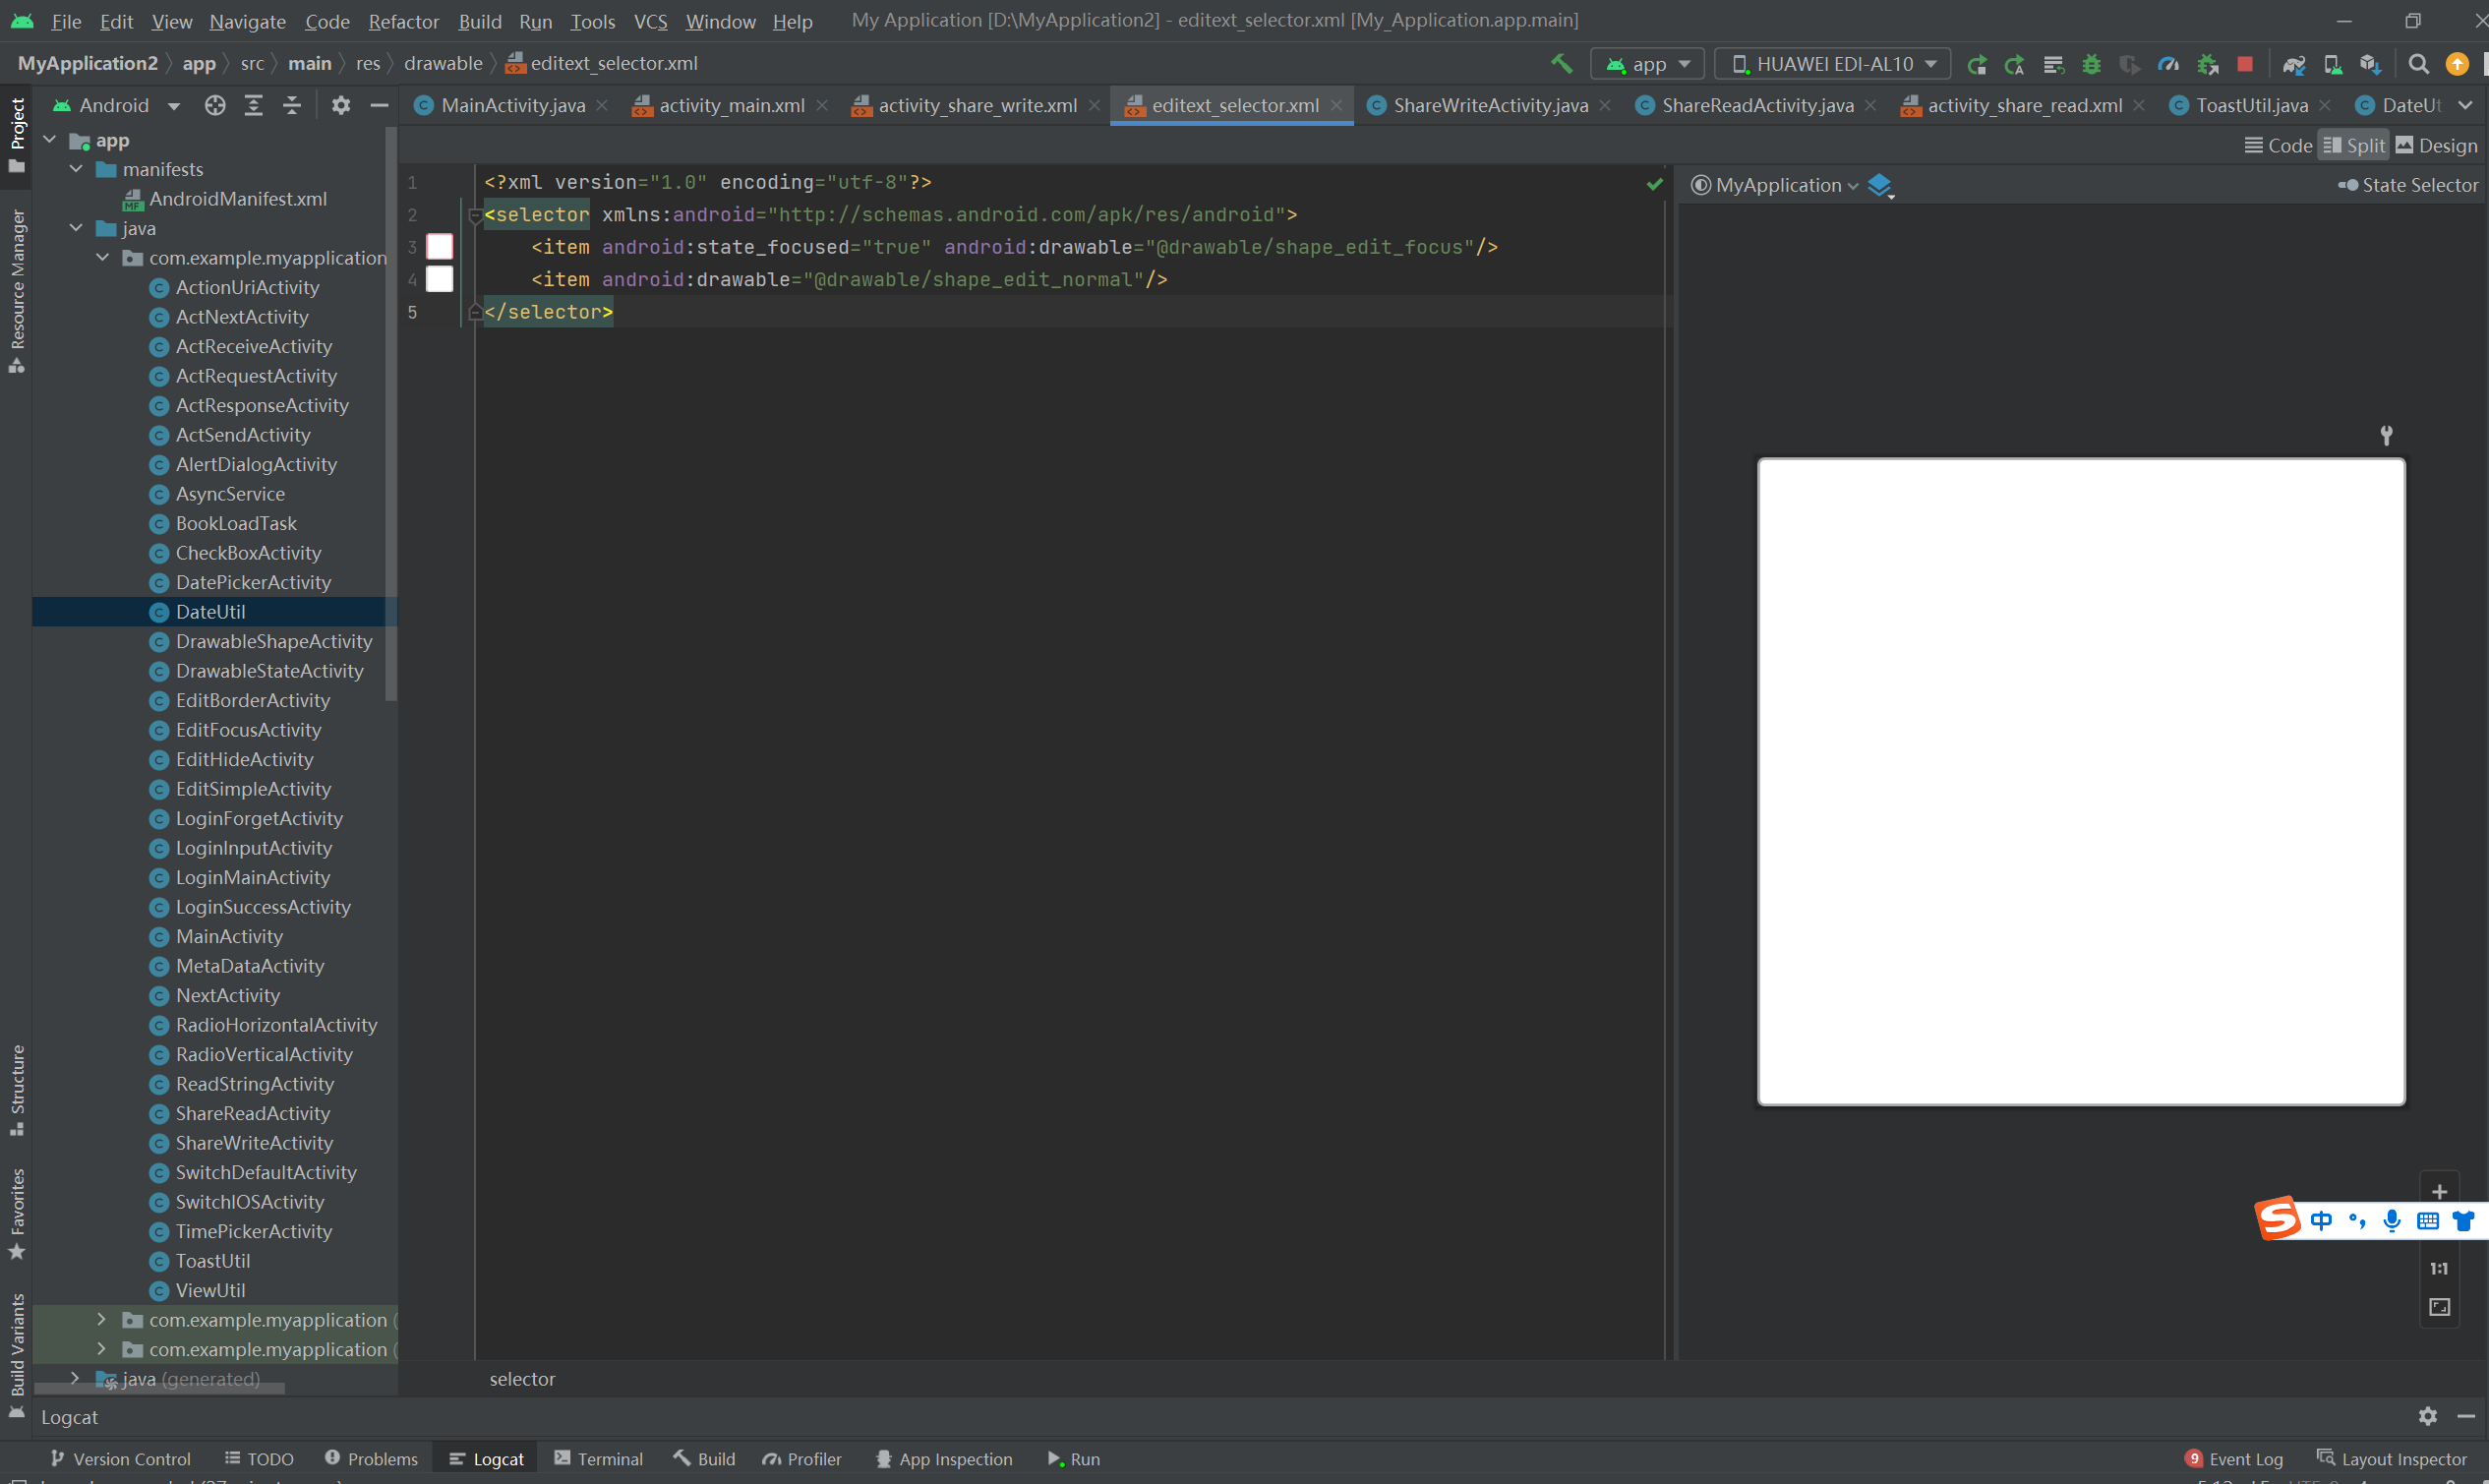
Task: Open the Terminal tool window button
Action: (598, 1459)
